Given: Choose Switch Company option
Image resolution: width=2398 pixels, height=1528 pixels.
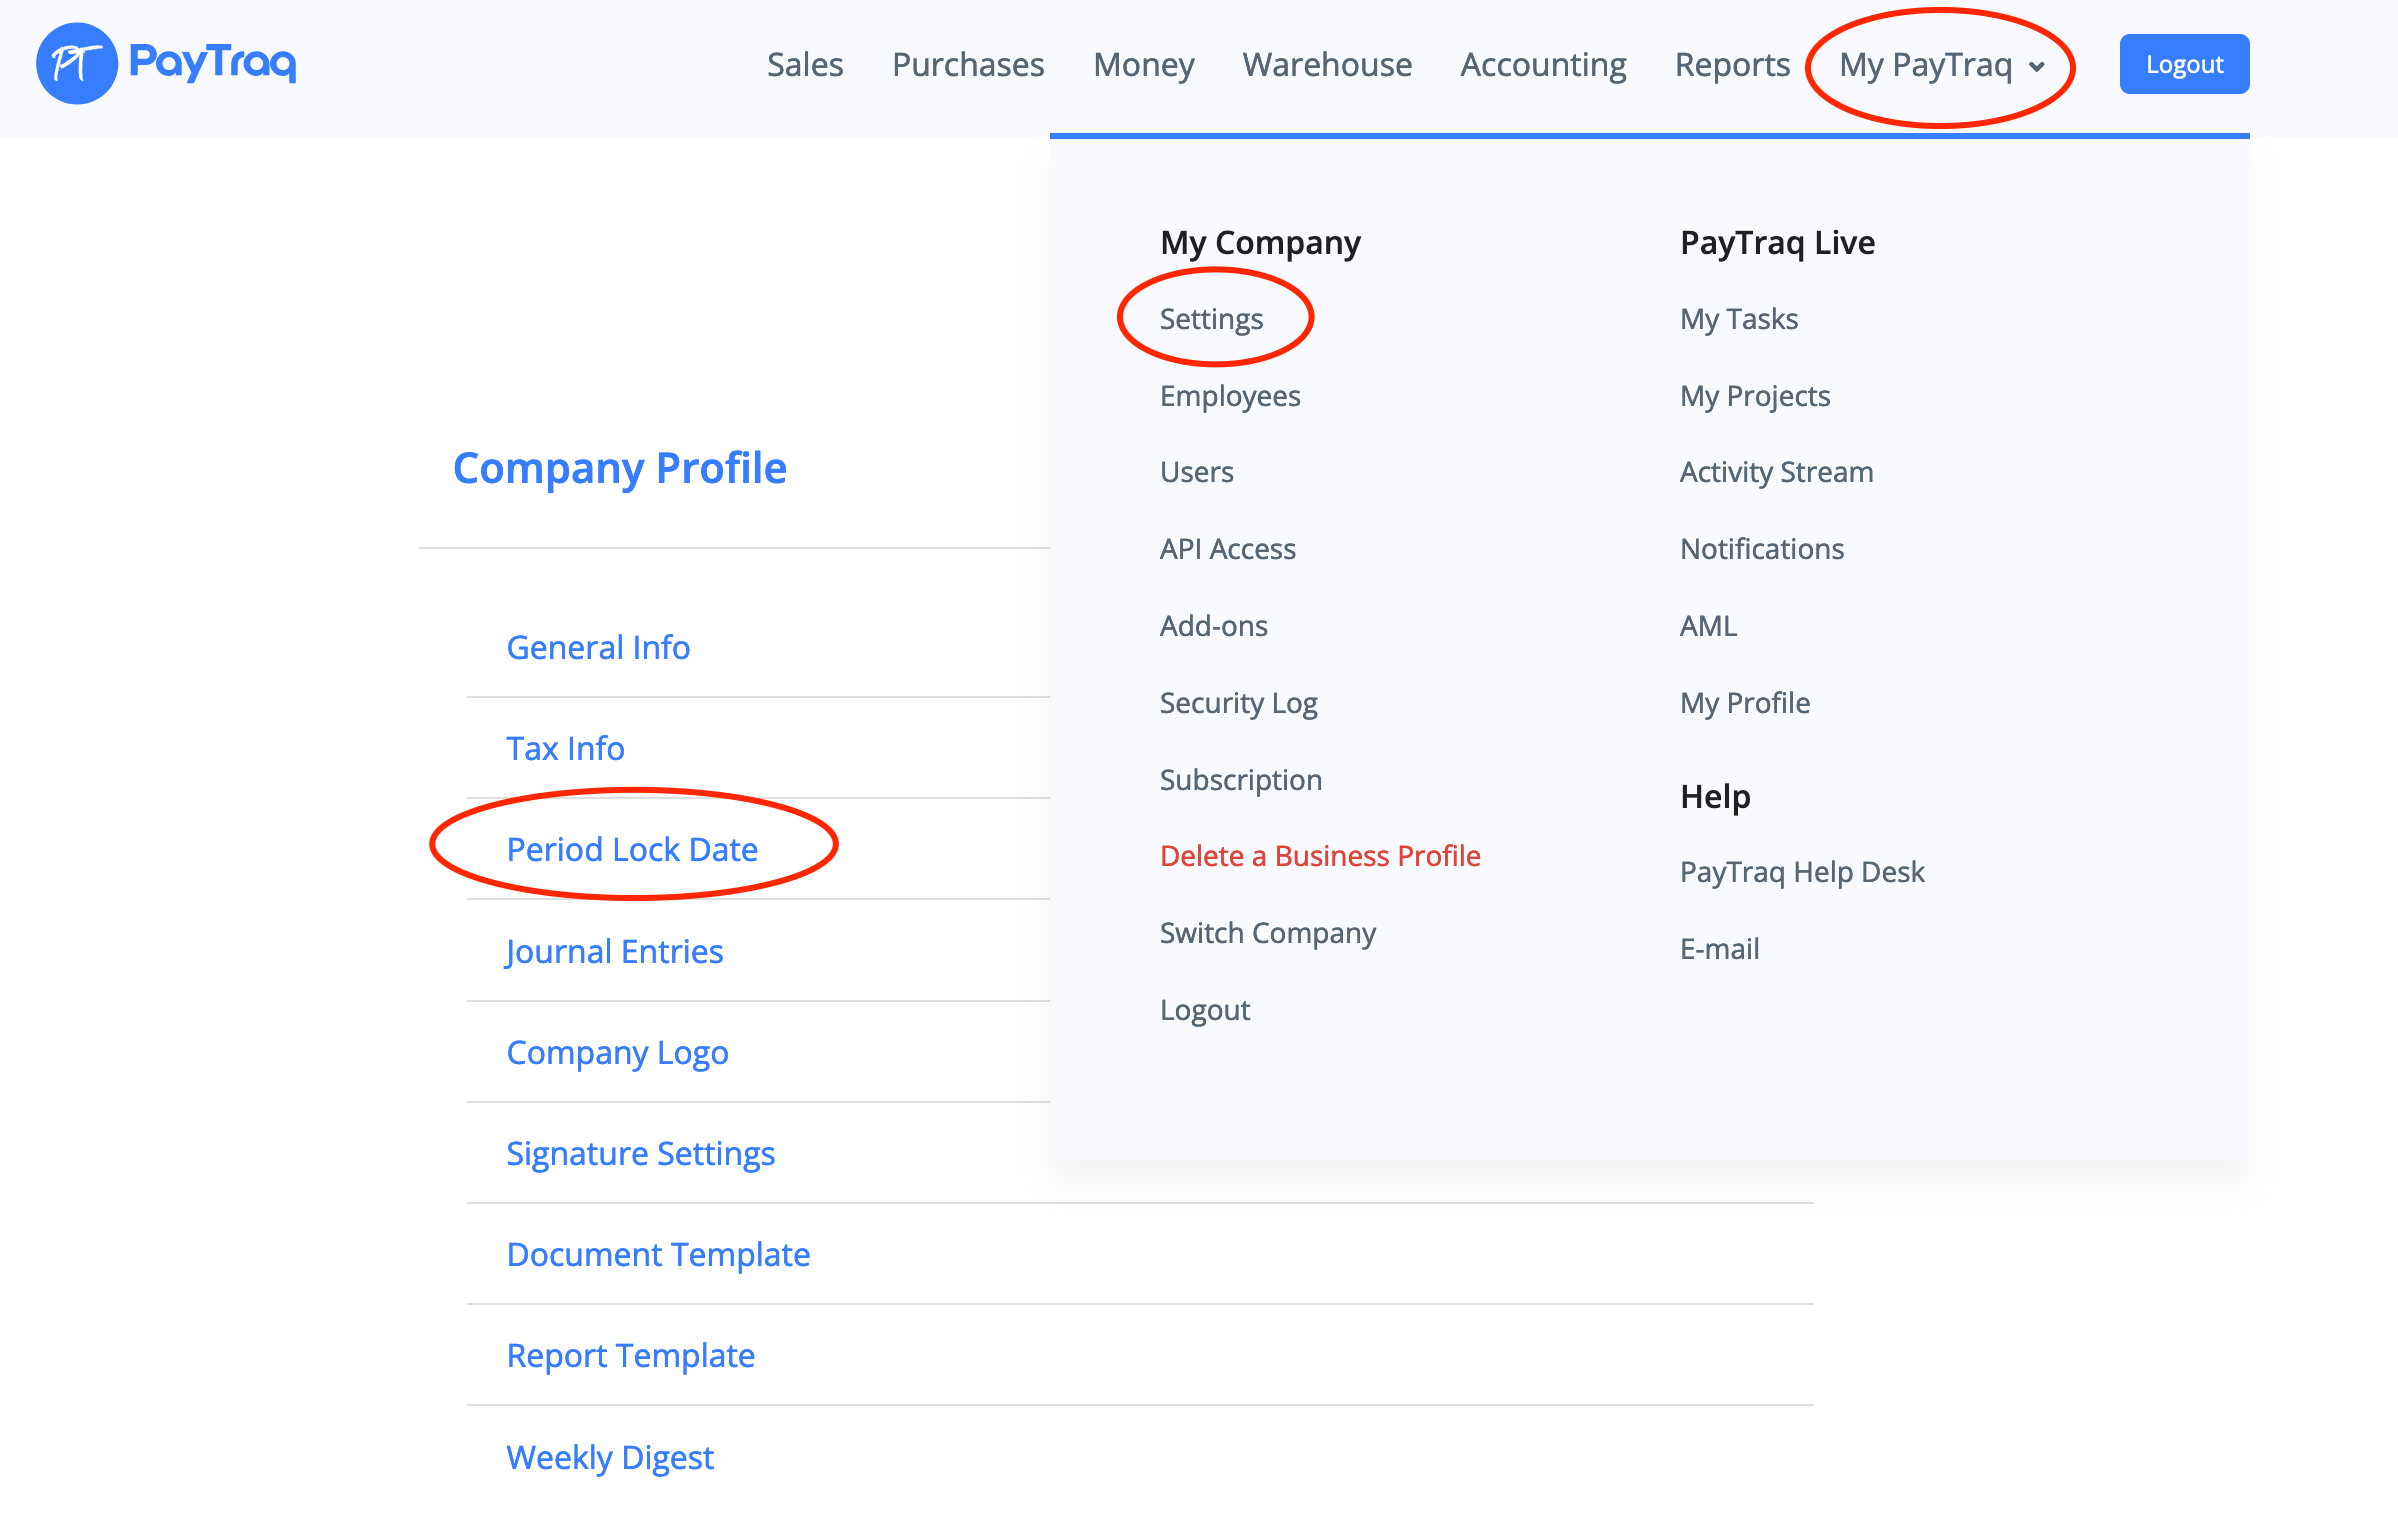Looking at the screenshot, I should pos(1267,933).
